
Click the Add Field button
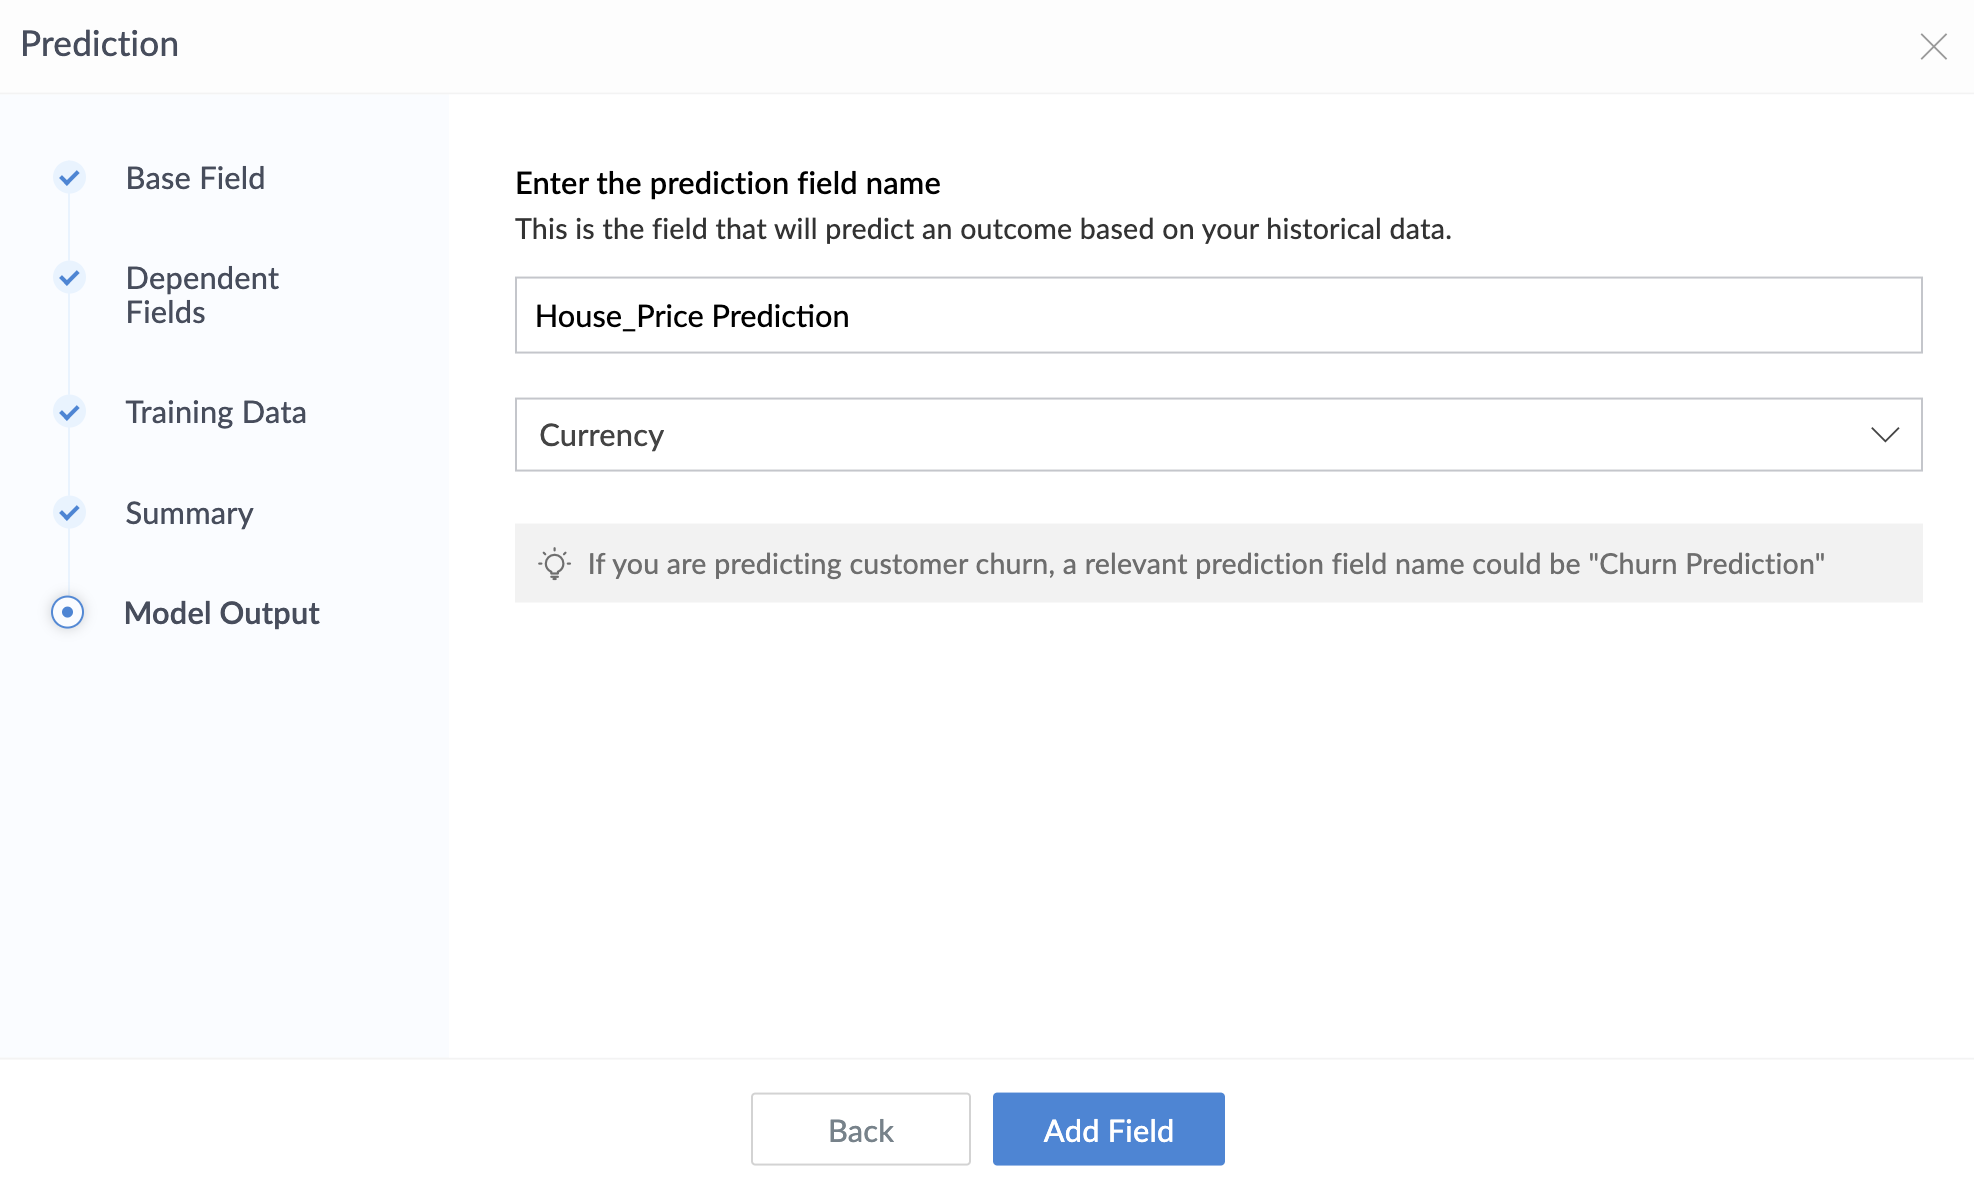(1108, 1129)
